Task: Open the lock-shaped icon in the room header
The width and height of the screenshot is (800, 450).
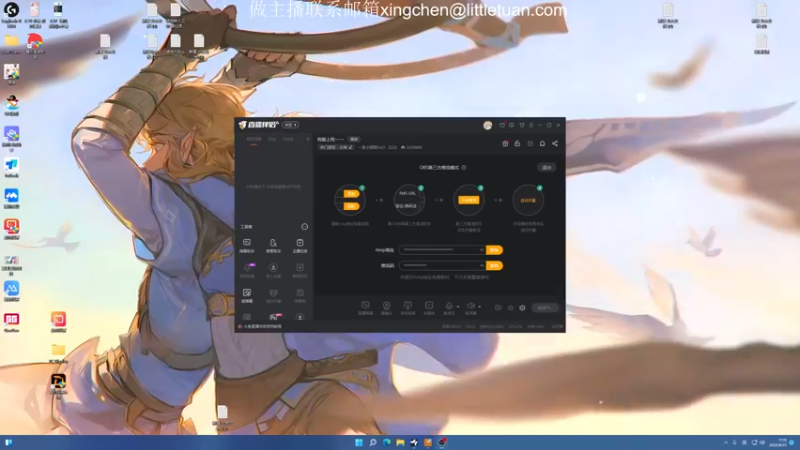Action: pyautogui.click(x=517, y=144)
